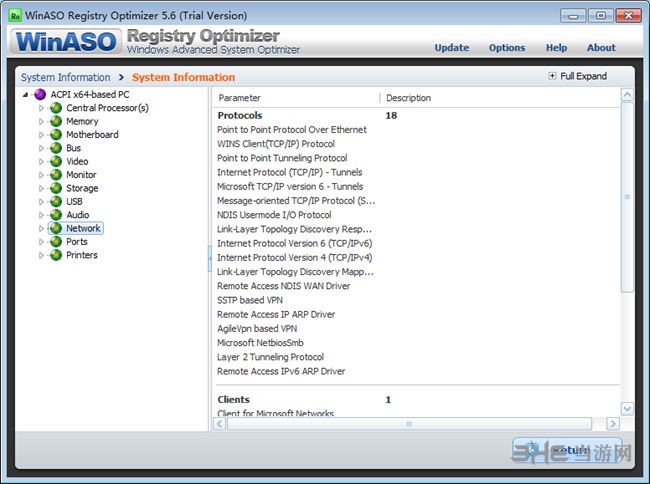Click the Audio globe icon
This screenshot has height=484, width=650.
point(56,215)
